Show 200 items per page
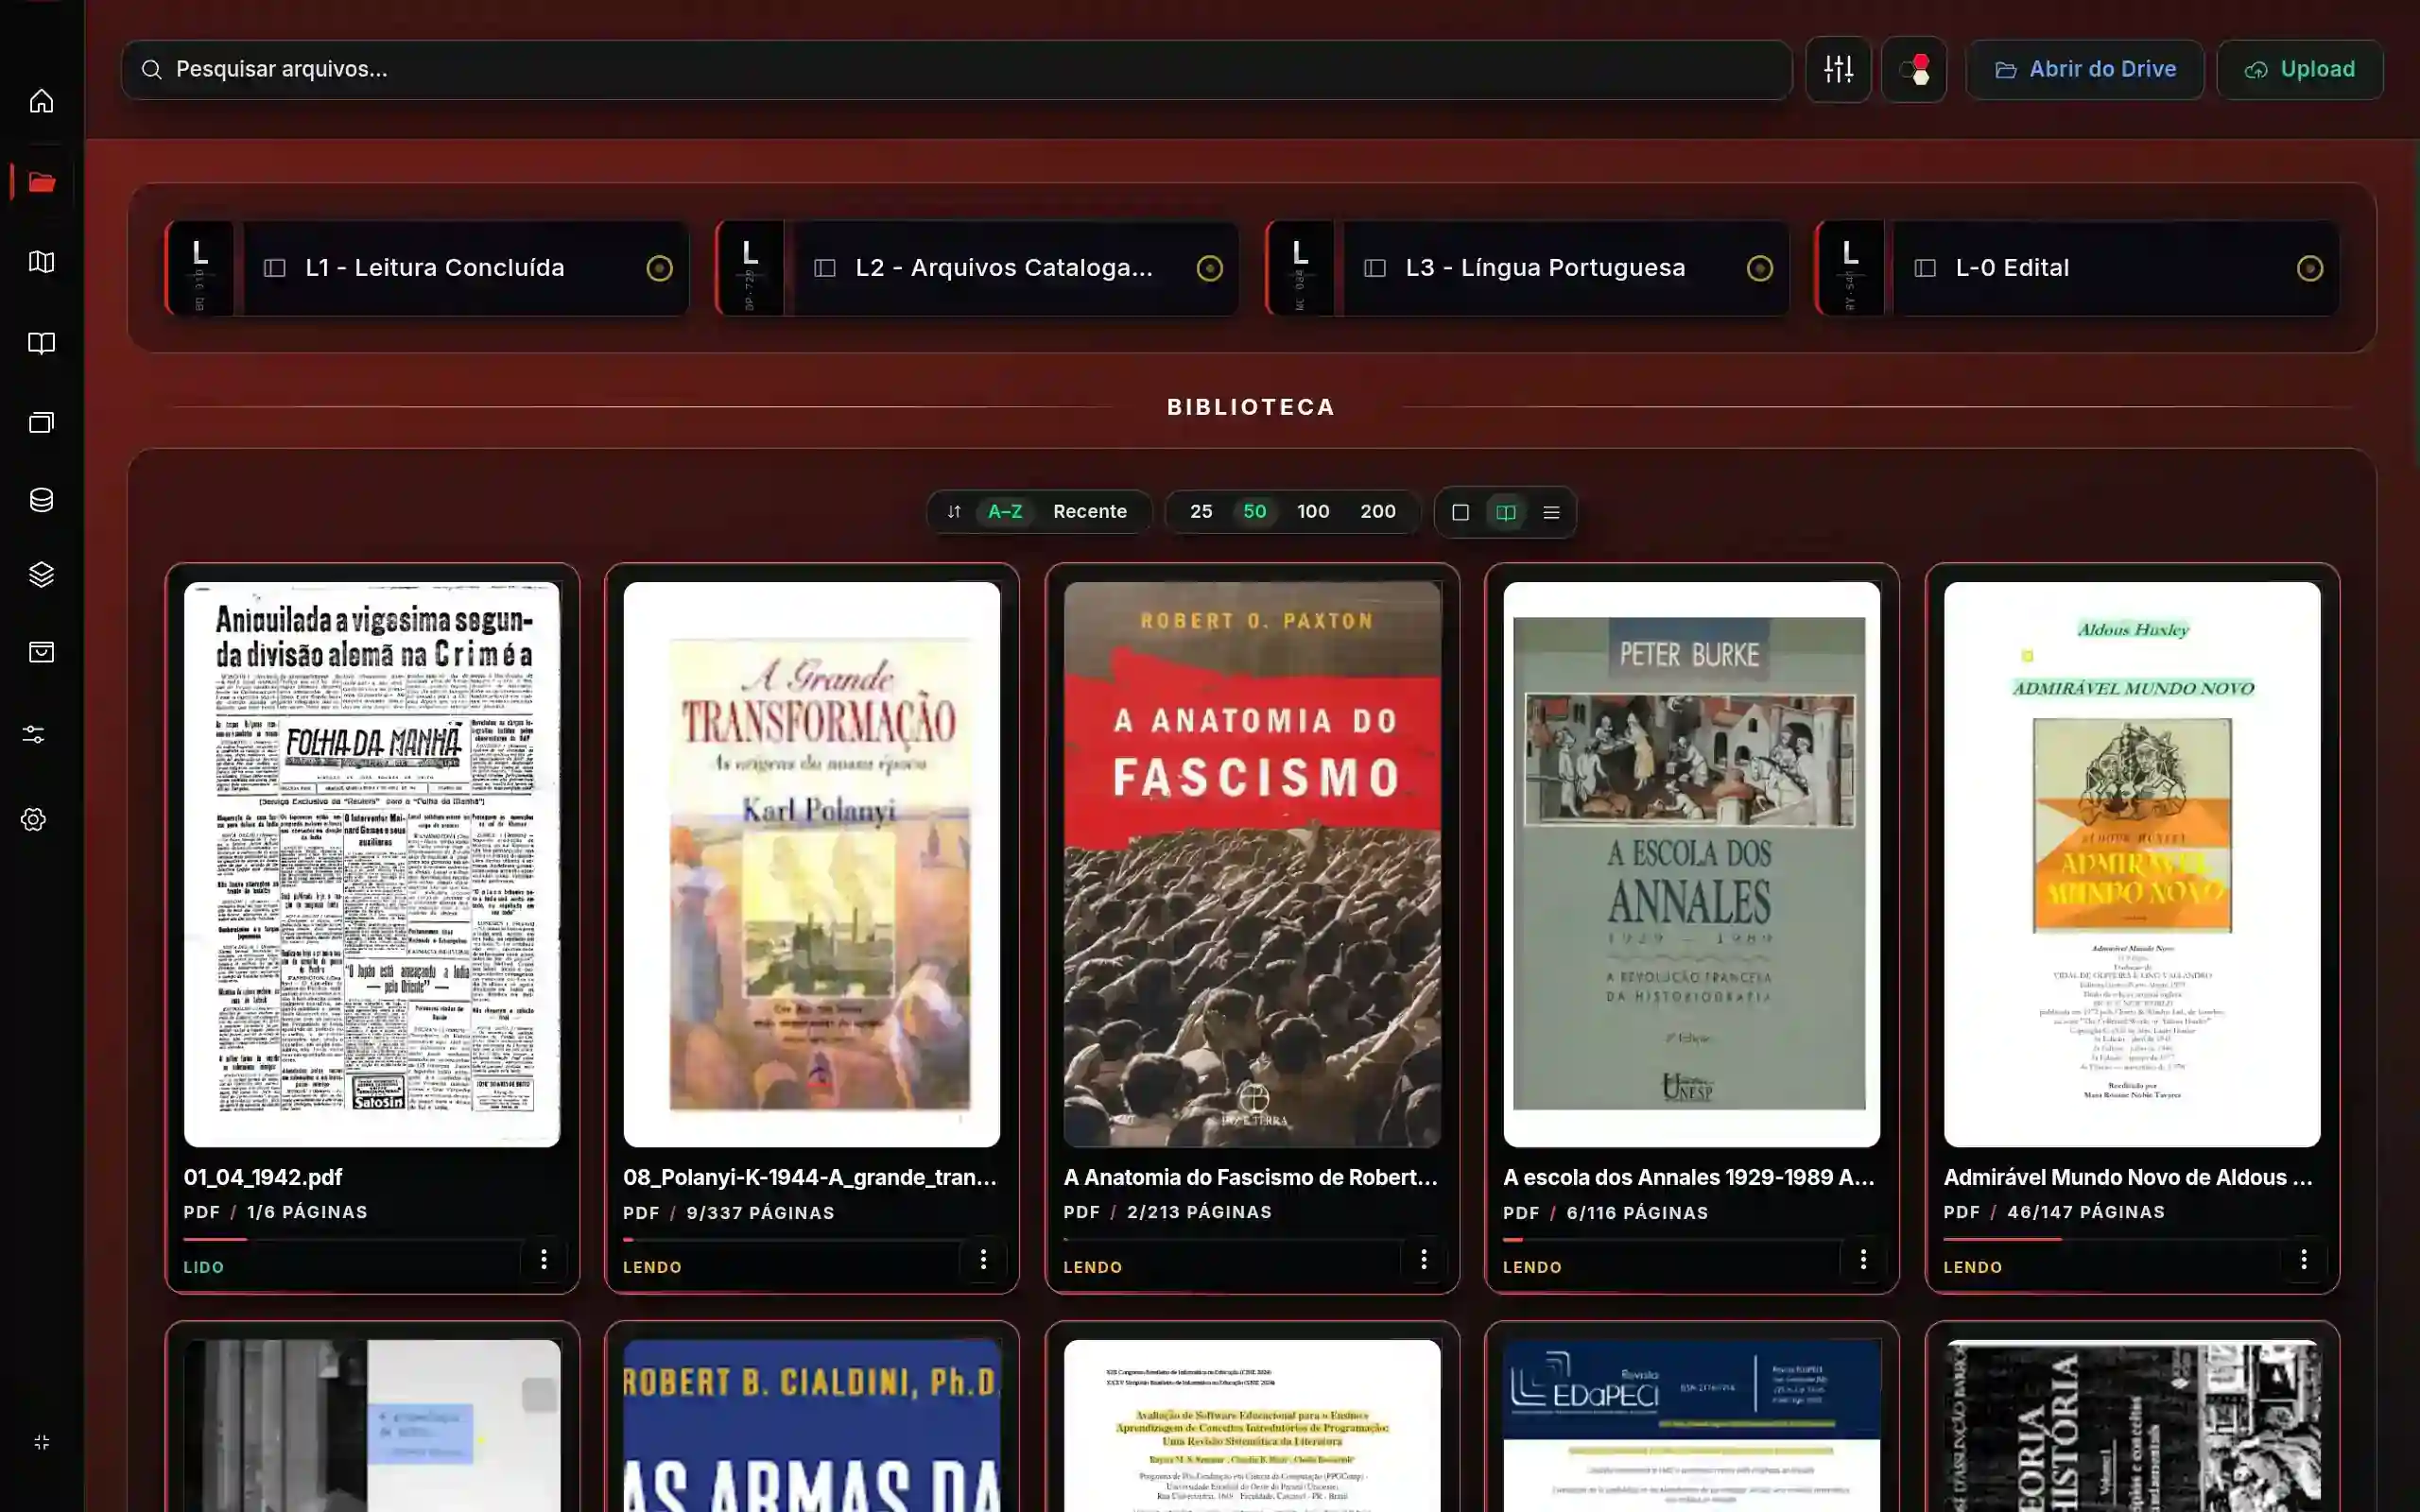Screen dimensions: 2420x1512 click(1377, 512)
